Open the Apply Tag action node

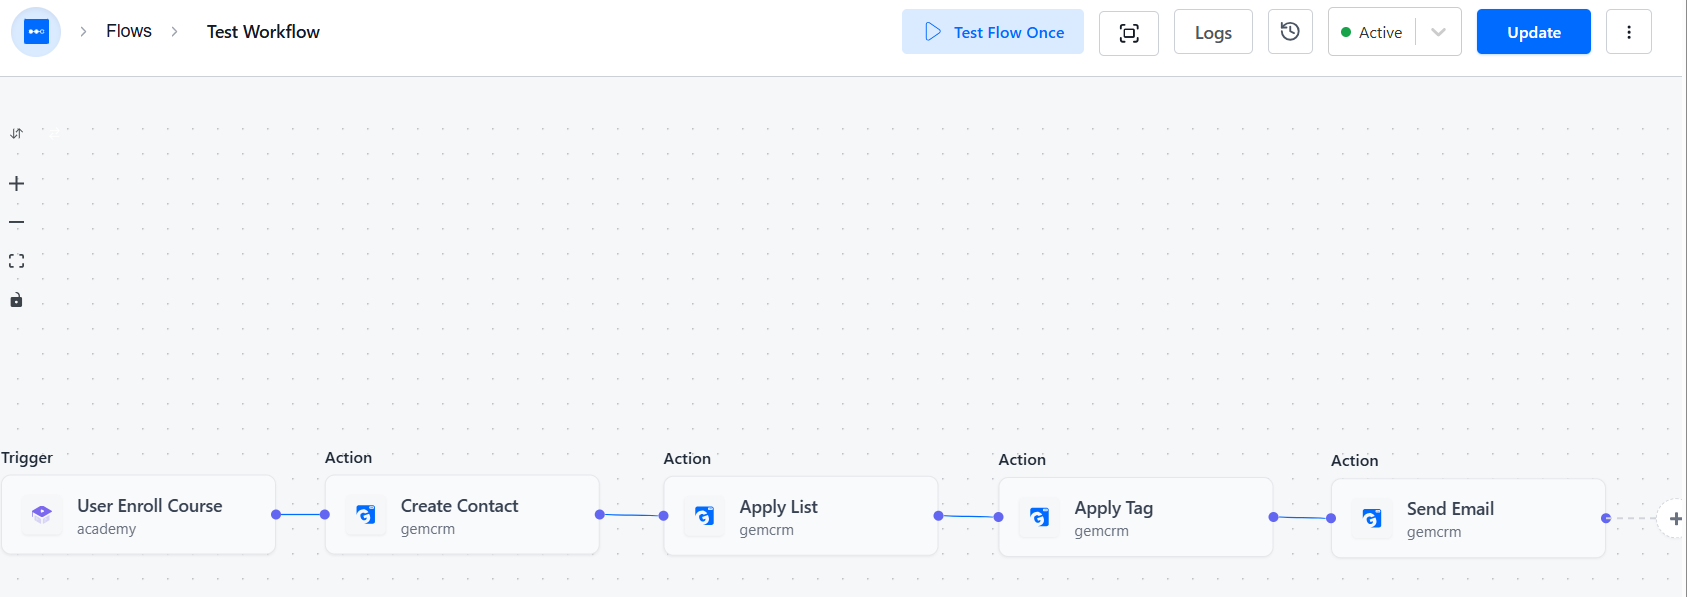1136,517
